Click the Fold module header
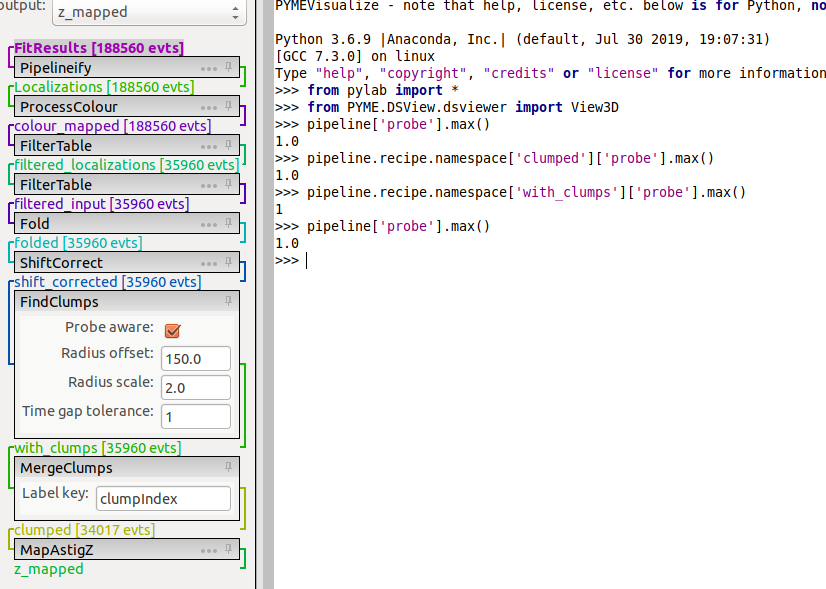Screen dimensions: 826x589 [x=127, y=223]
